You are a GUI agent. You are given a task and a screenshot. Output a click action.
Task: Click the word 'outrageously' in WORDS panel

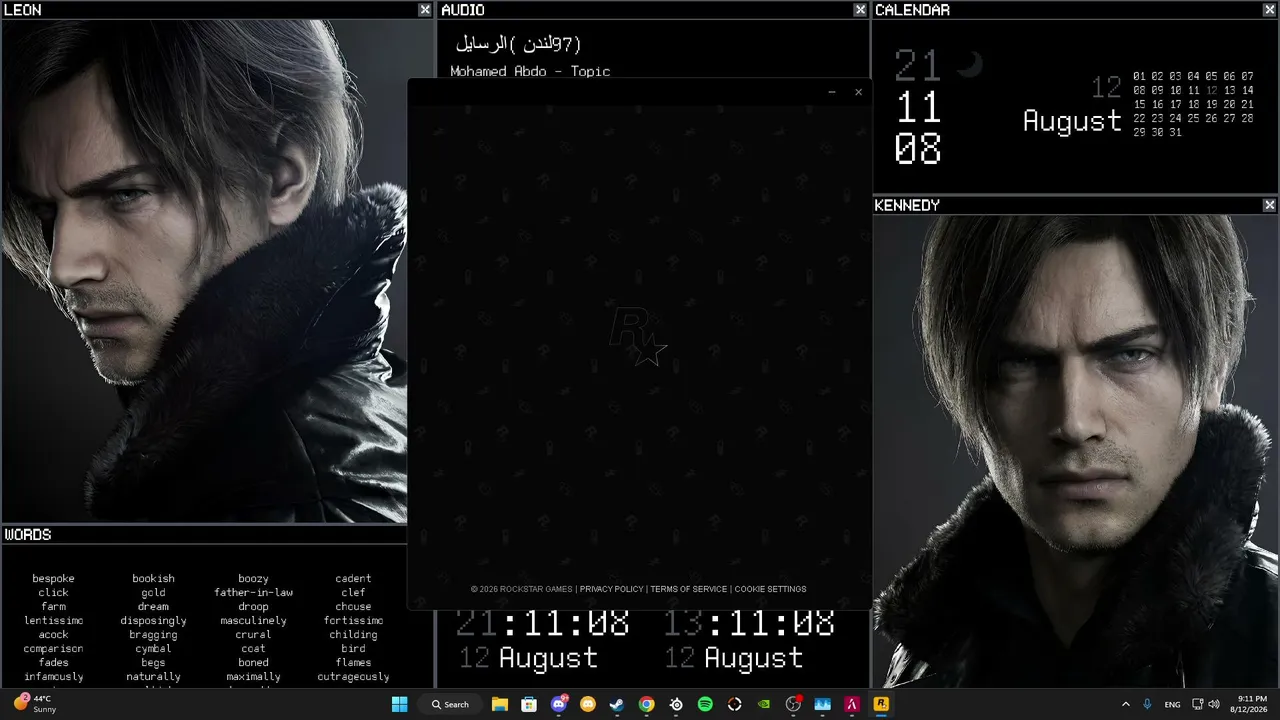click(353, 677)
